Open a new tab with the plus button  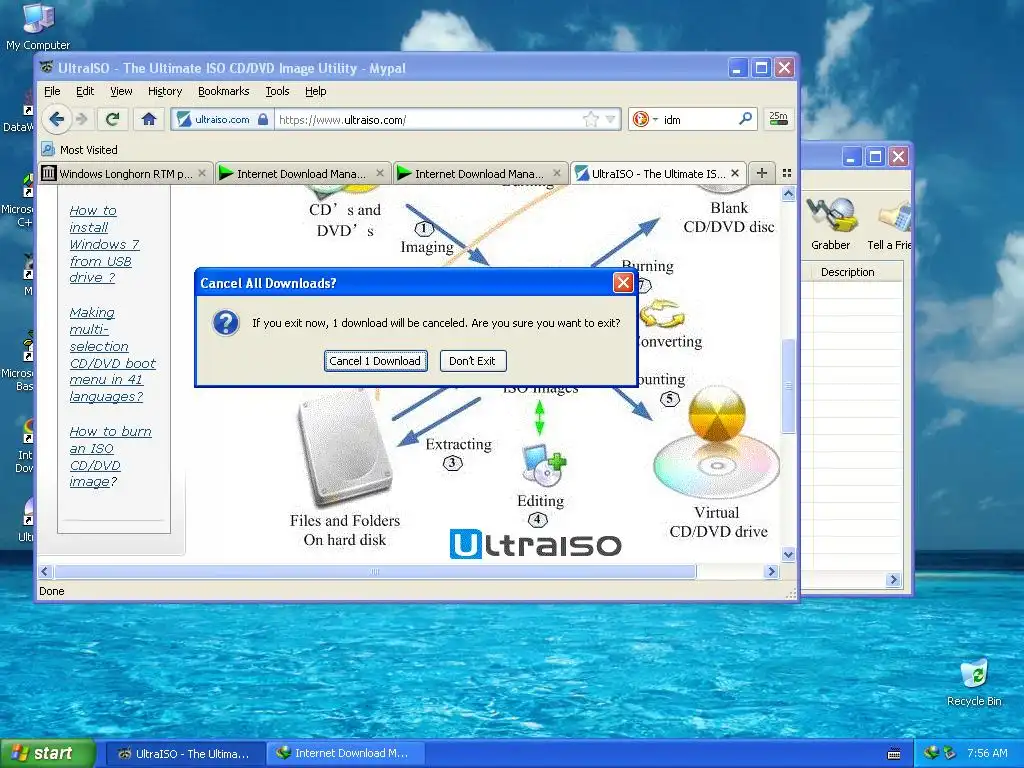pos(761,173)
